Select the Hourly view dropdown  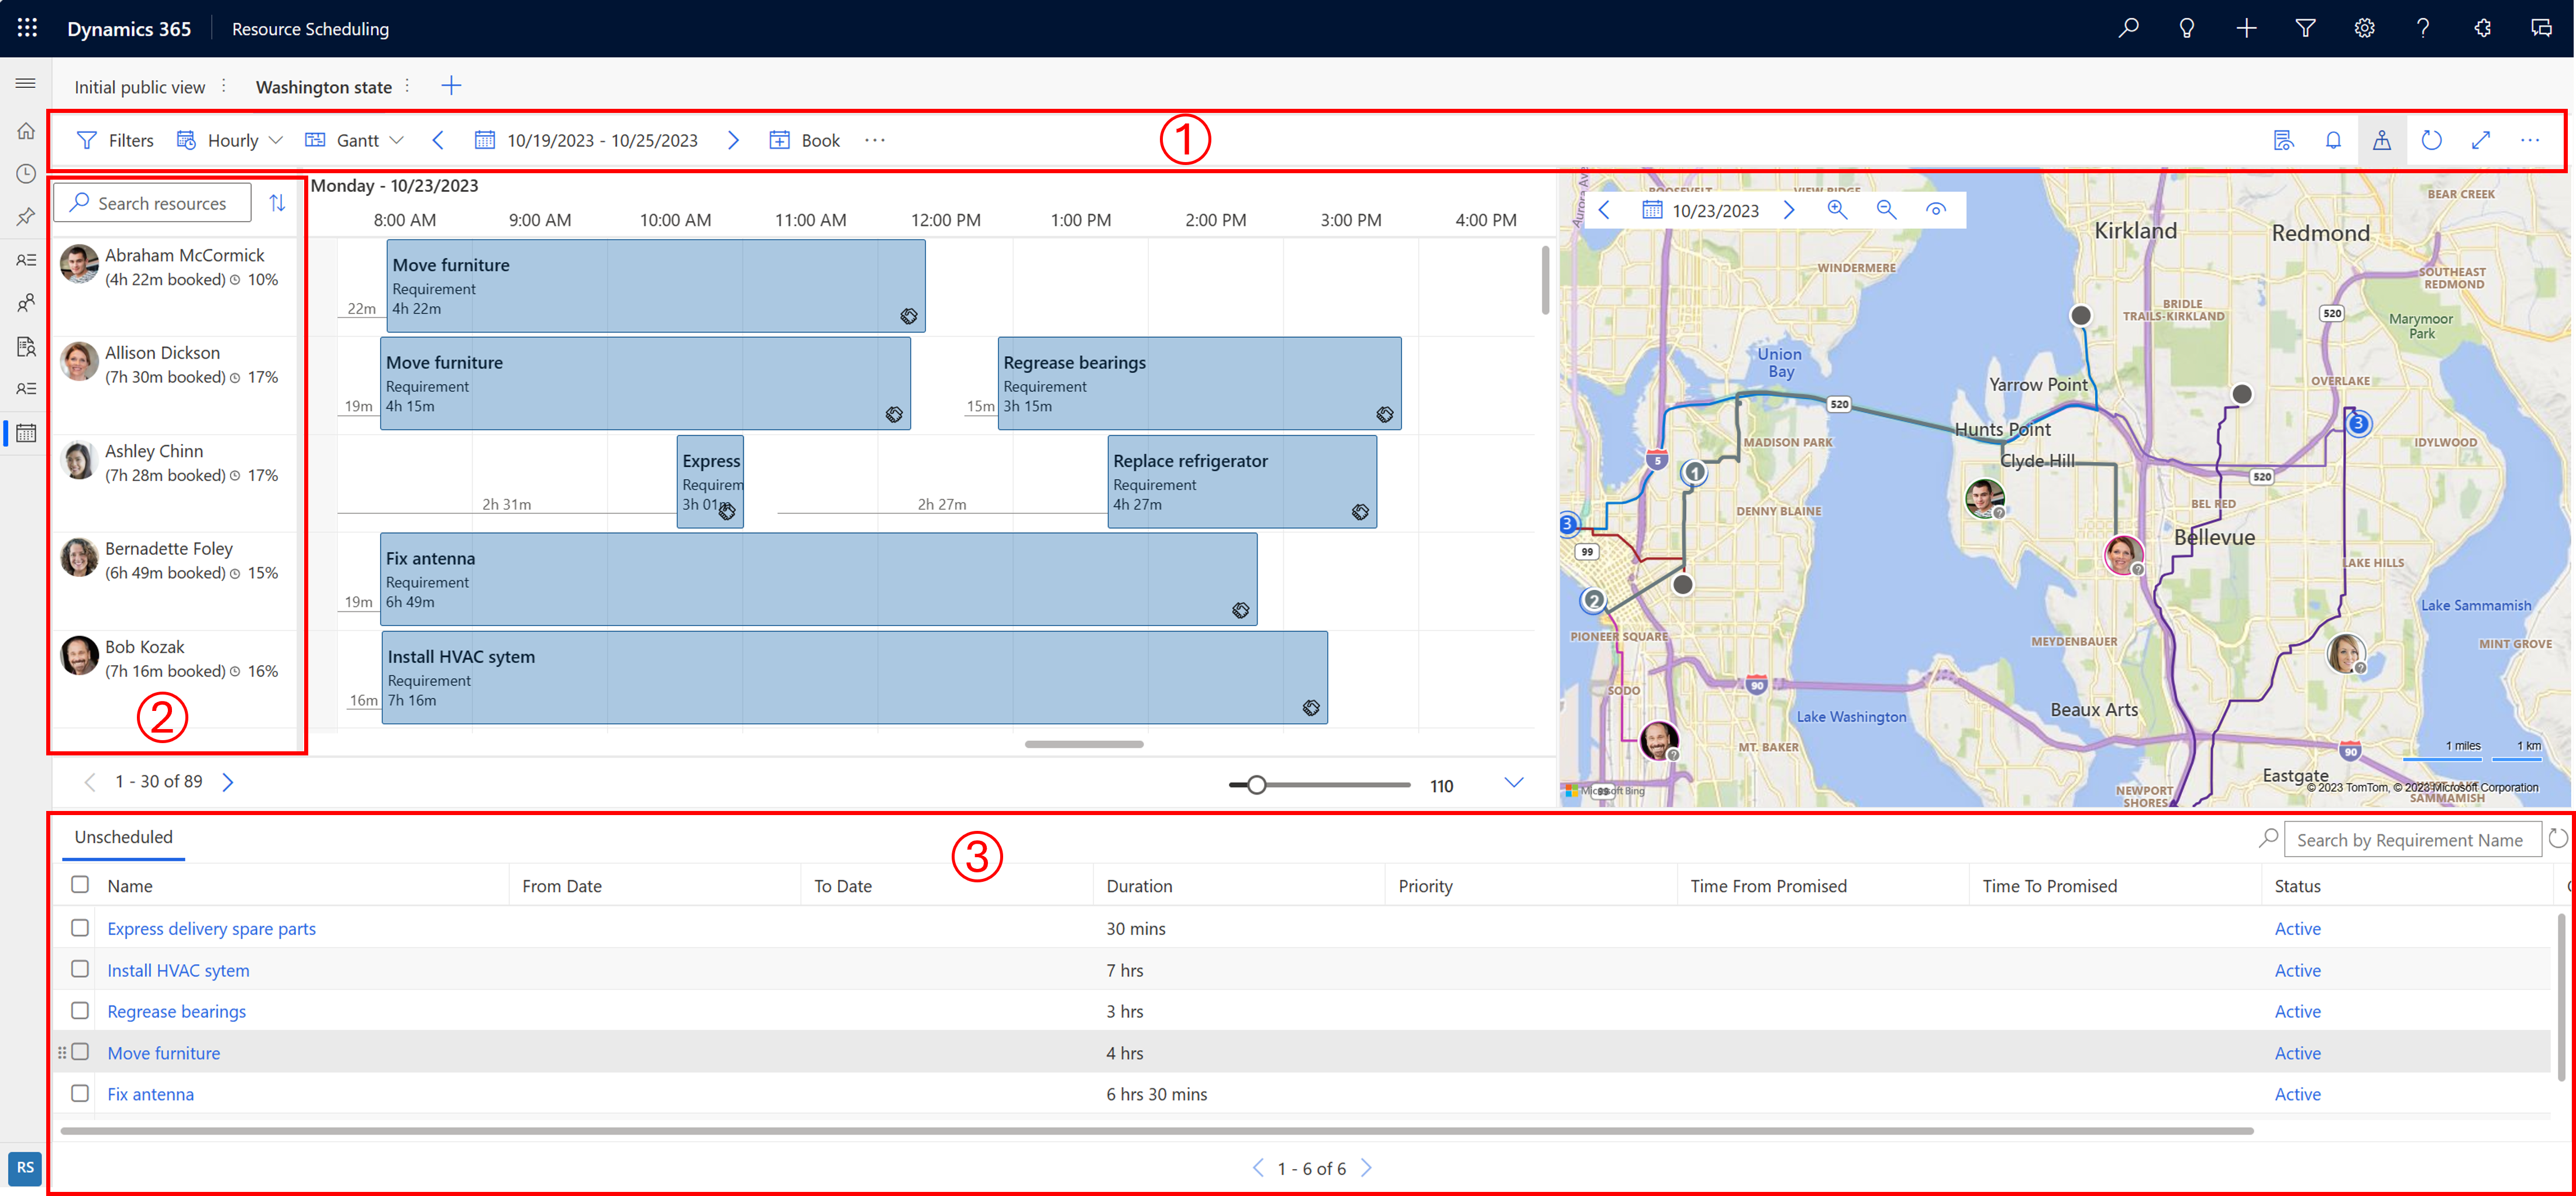tap(236, 140)
